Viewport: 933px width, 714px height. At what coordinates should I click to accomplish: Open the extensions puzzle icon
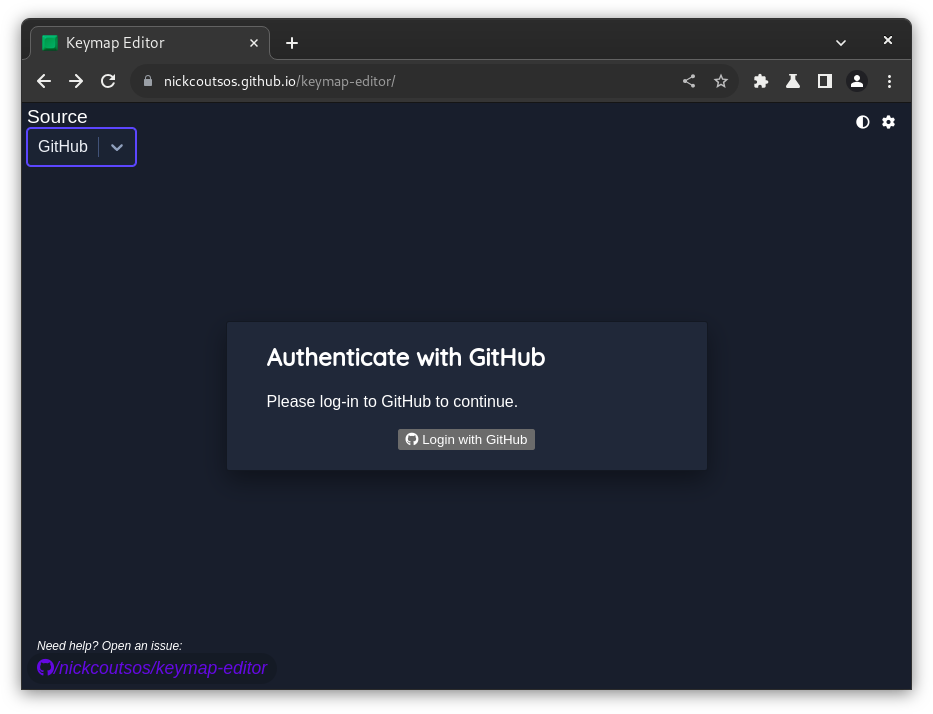(761, 81)
